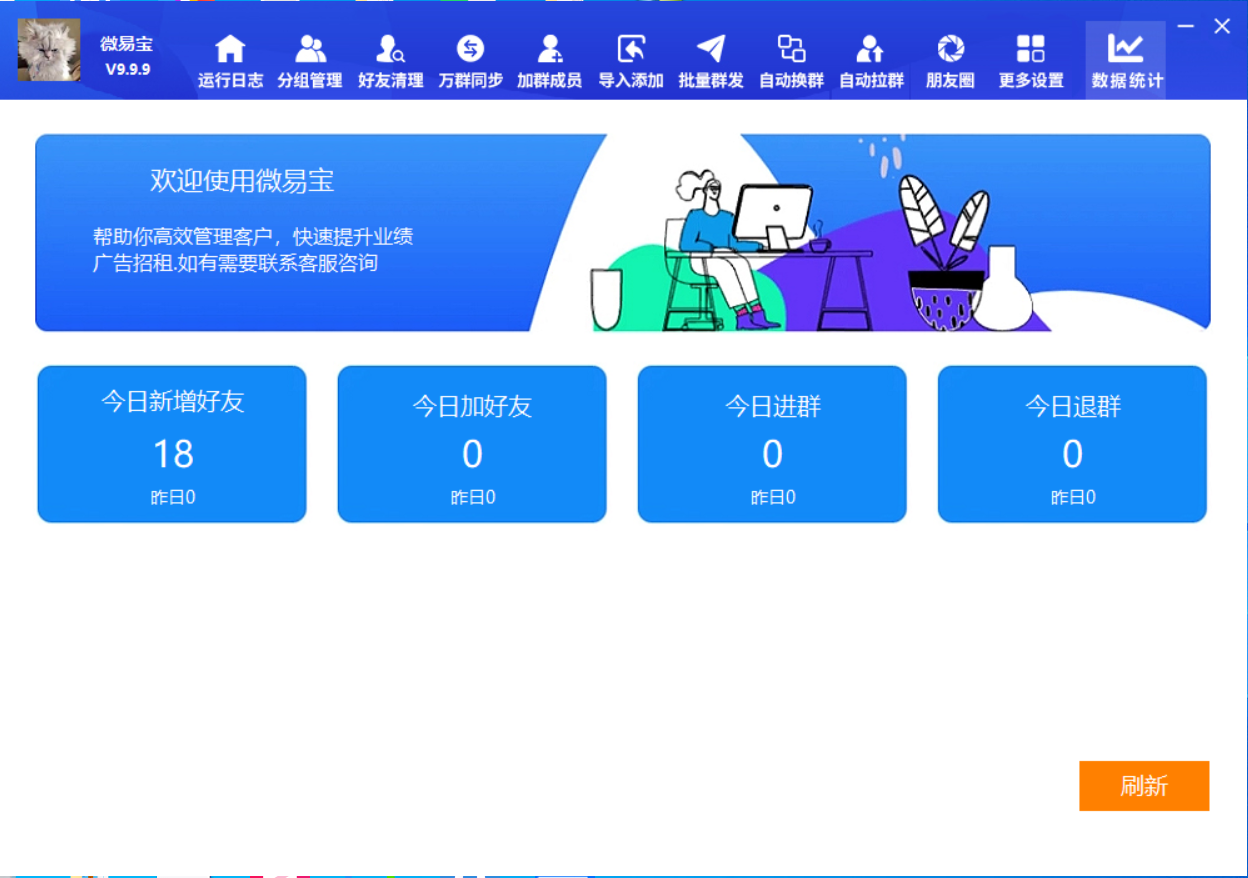Open 好友清理 friend cleanup tool

(389, 60)
